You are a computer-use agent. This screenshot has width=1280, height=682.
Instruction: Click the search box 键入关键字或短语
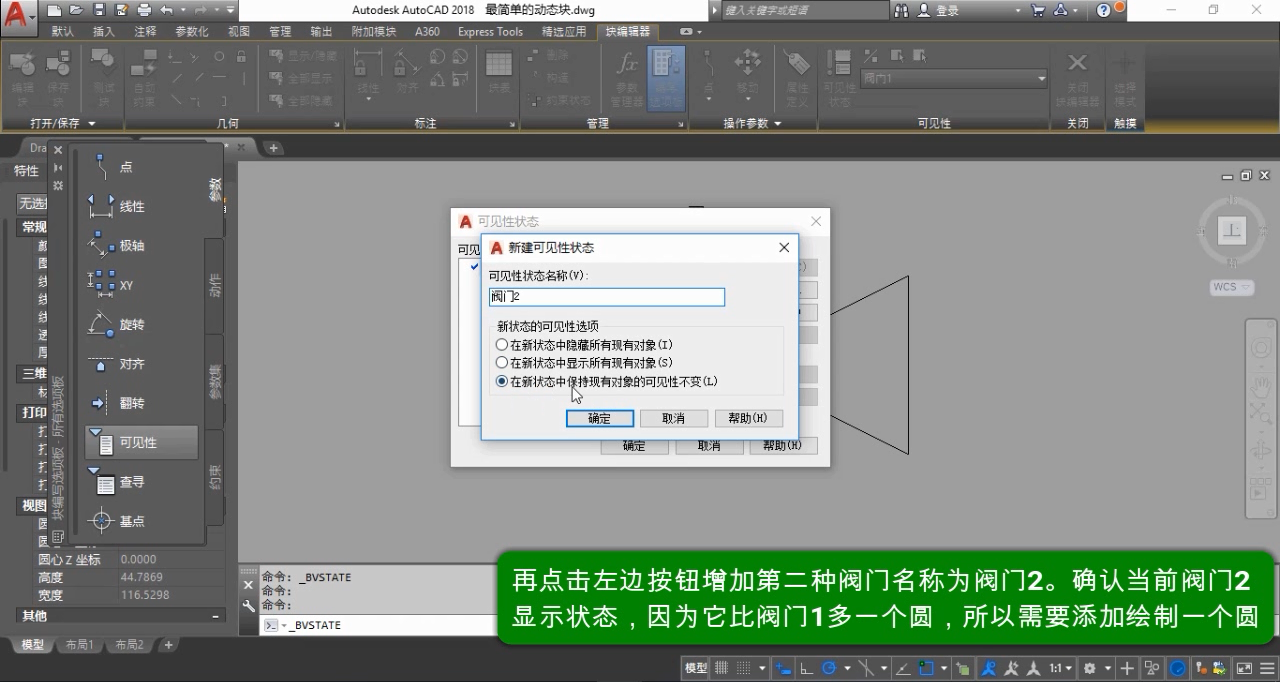pos(803,10)
